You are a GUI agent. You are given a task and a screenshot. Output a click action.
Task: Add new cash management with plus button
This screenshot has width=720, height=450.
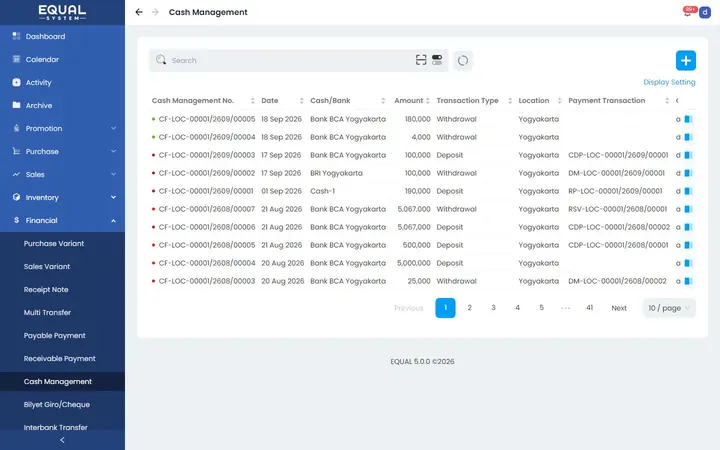(686, 60)
